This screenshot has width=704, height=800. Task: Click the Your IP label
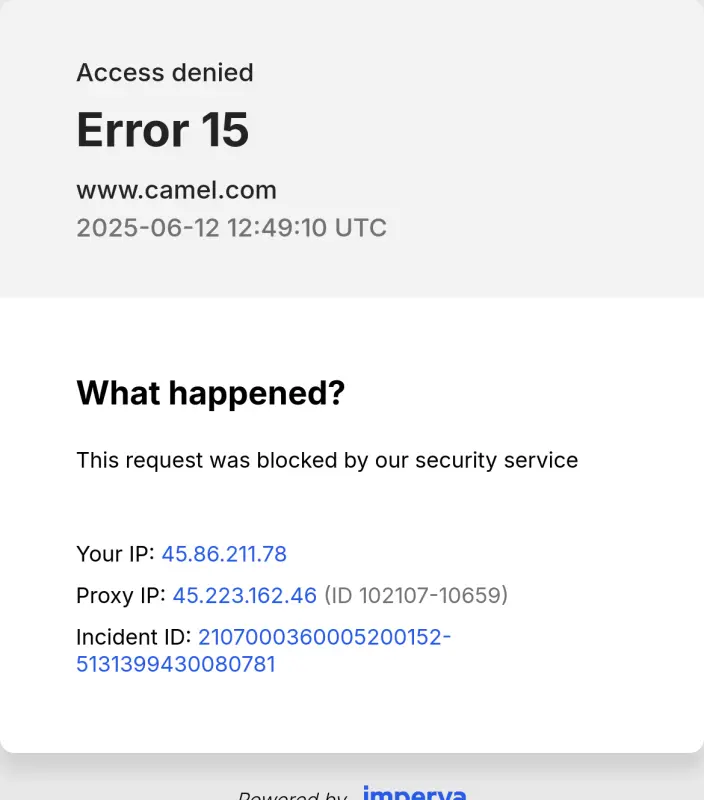pyautogui.click(x=115, y=554)
